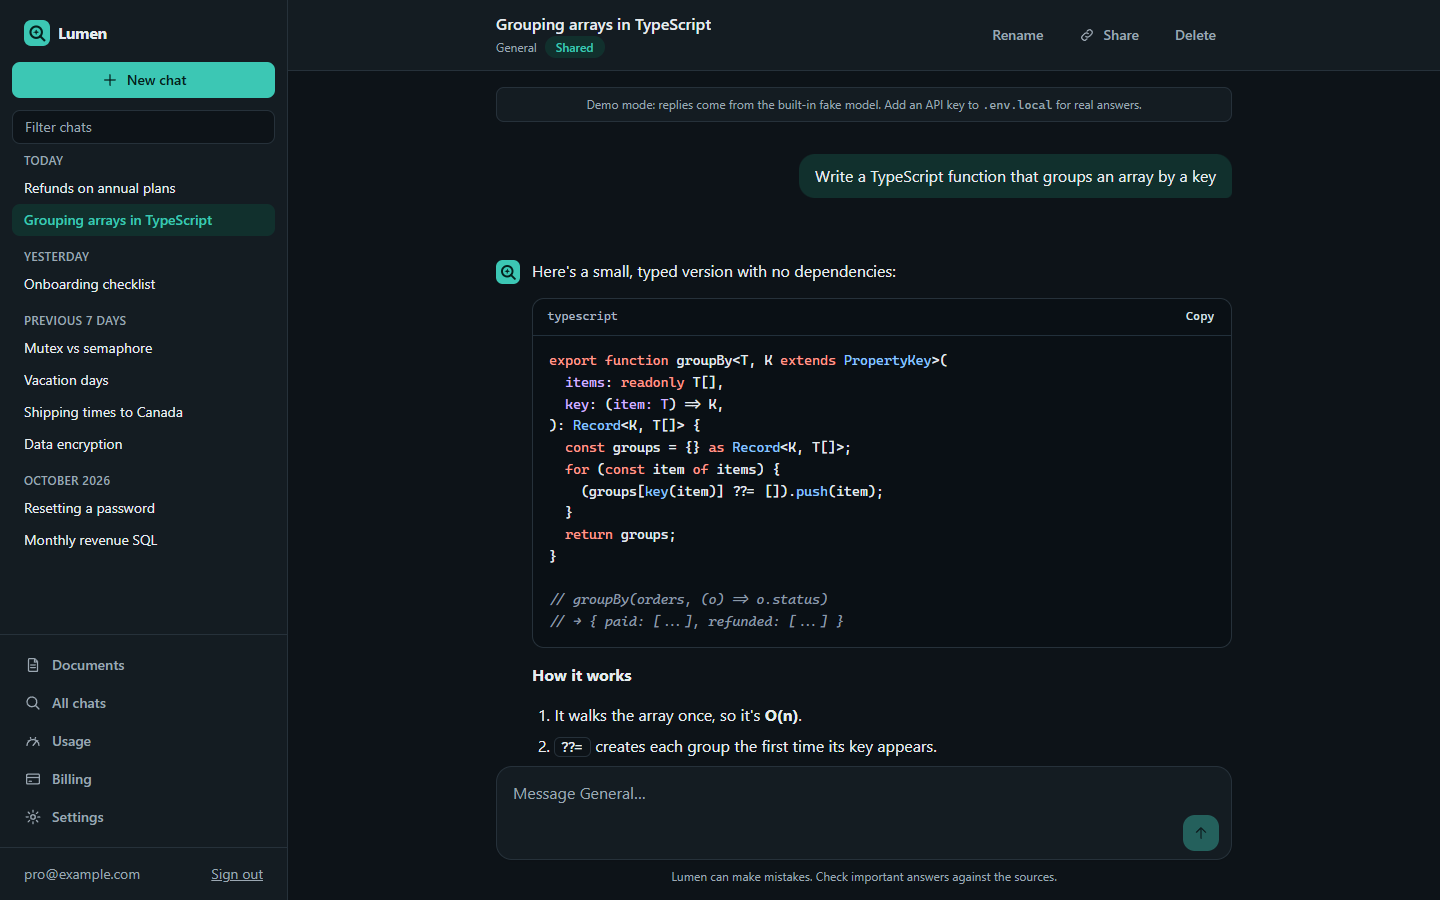
Task: Copy the typescript code block
Action: [1199, 316]
